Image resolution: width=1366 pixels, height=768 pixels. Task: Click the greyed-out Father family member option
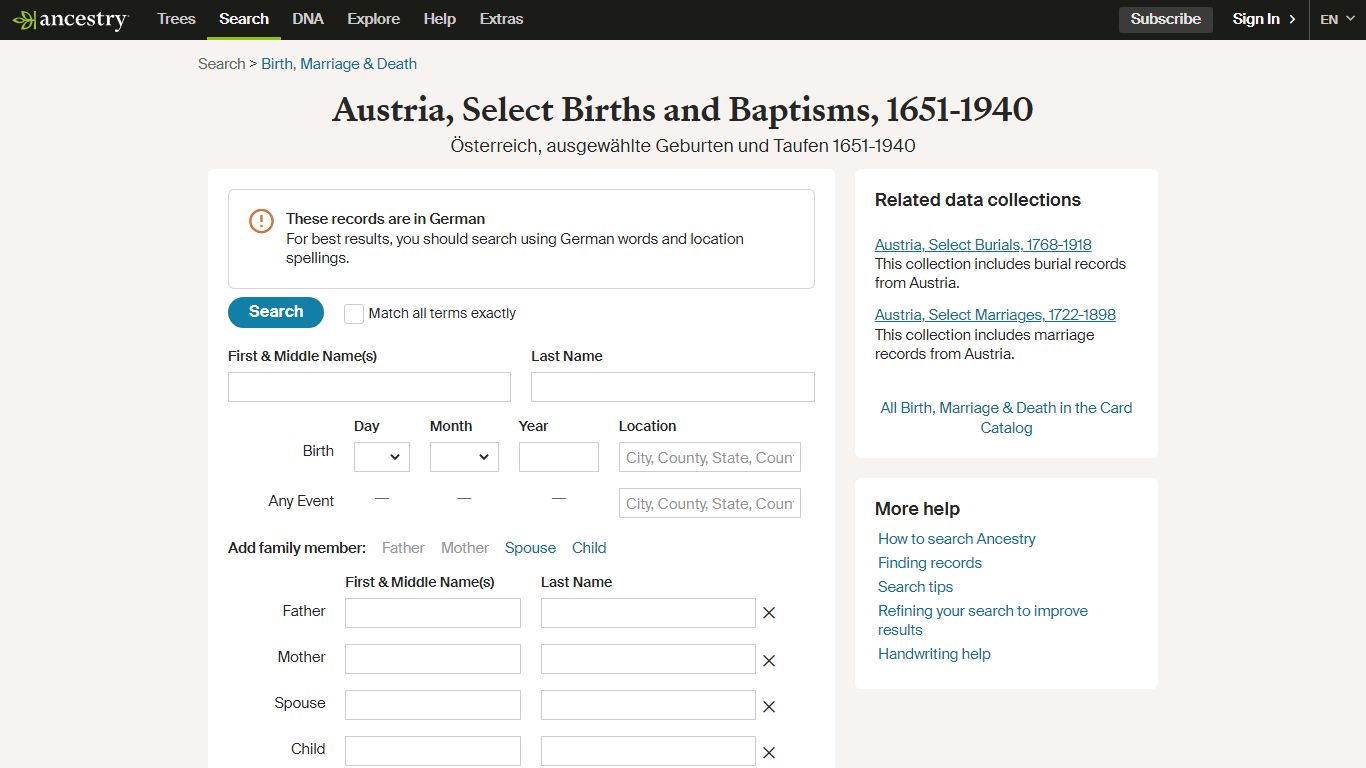[403, 548]
